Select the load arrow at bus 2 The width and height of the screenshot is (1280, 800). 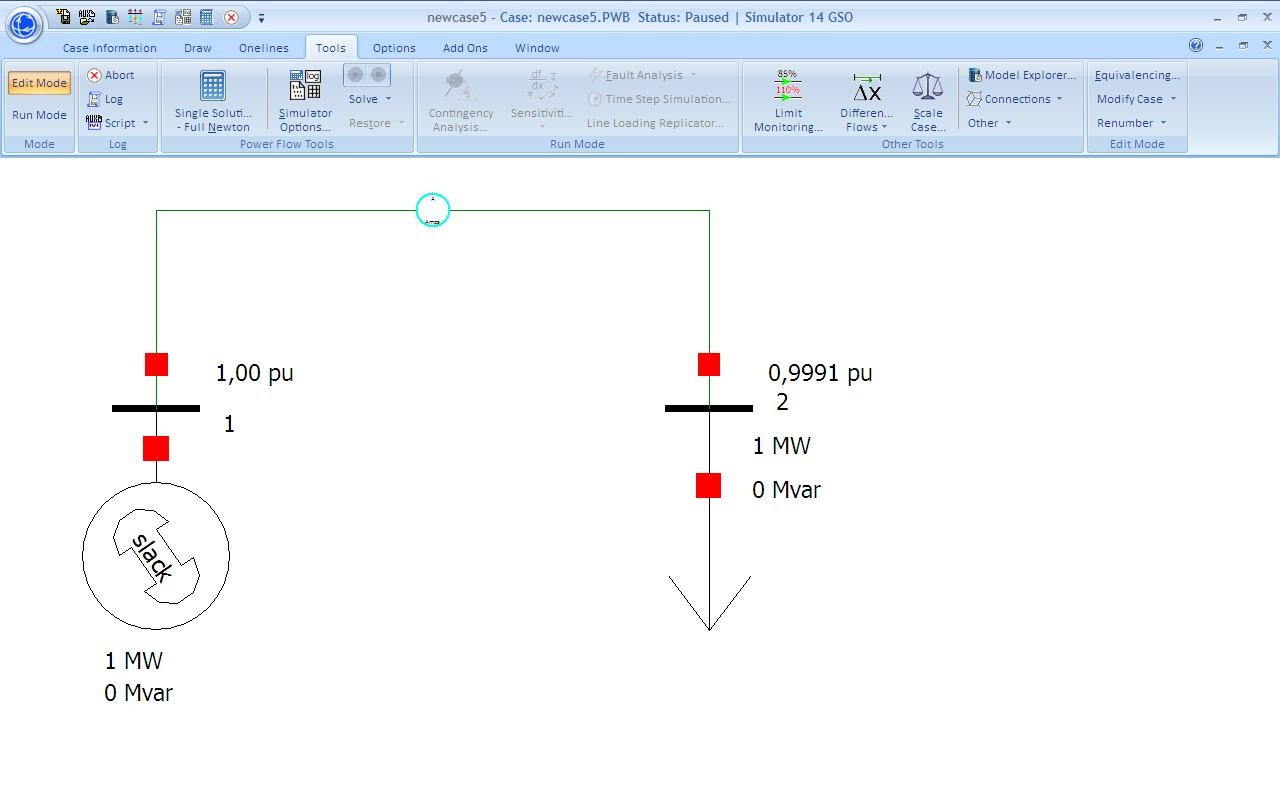709,602
